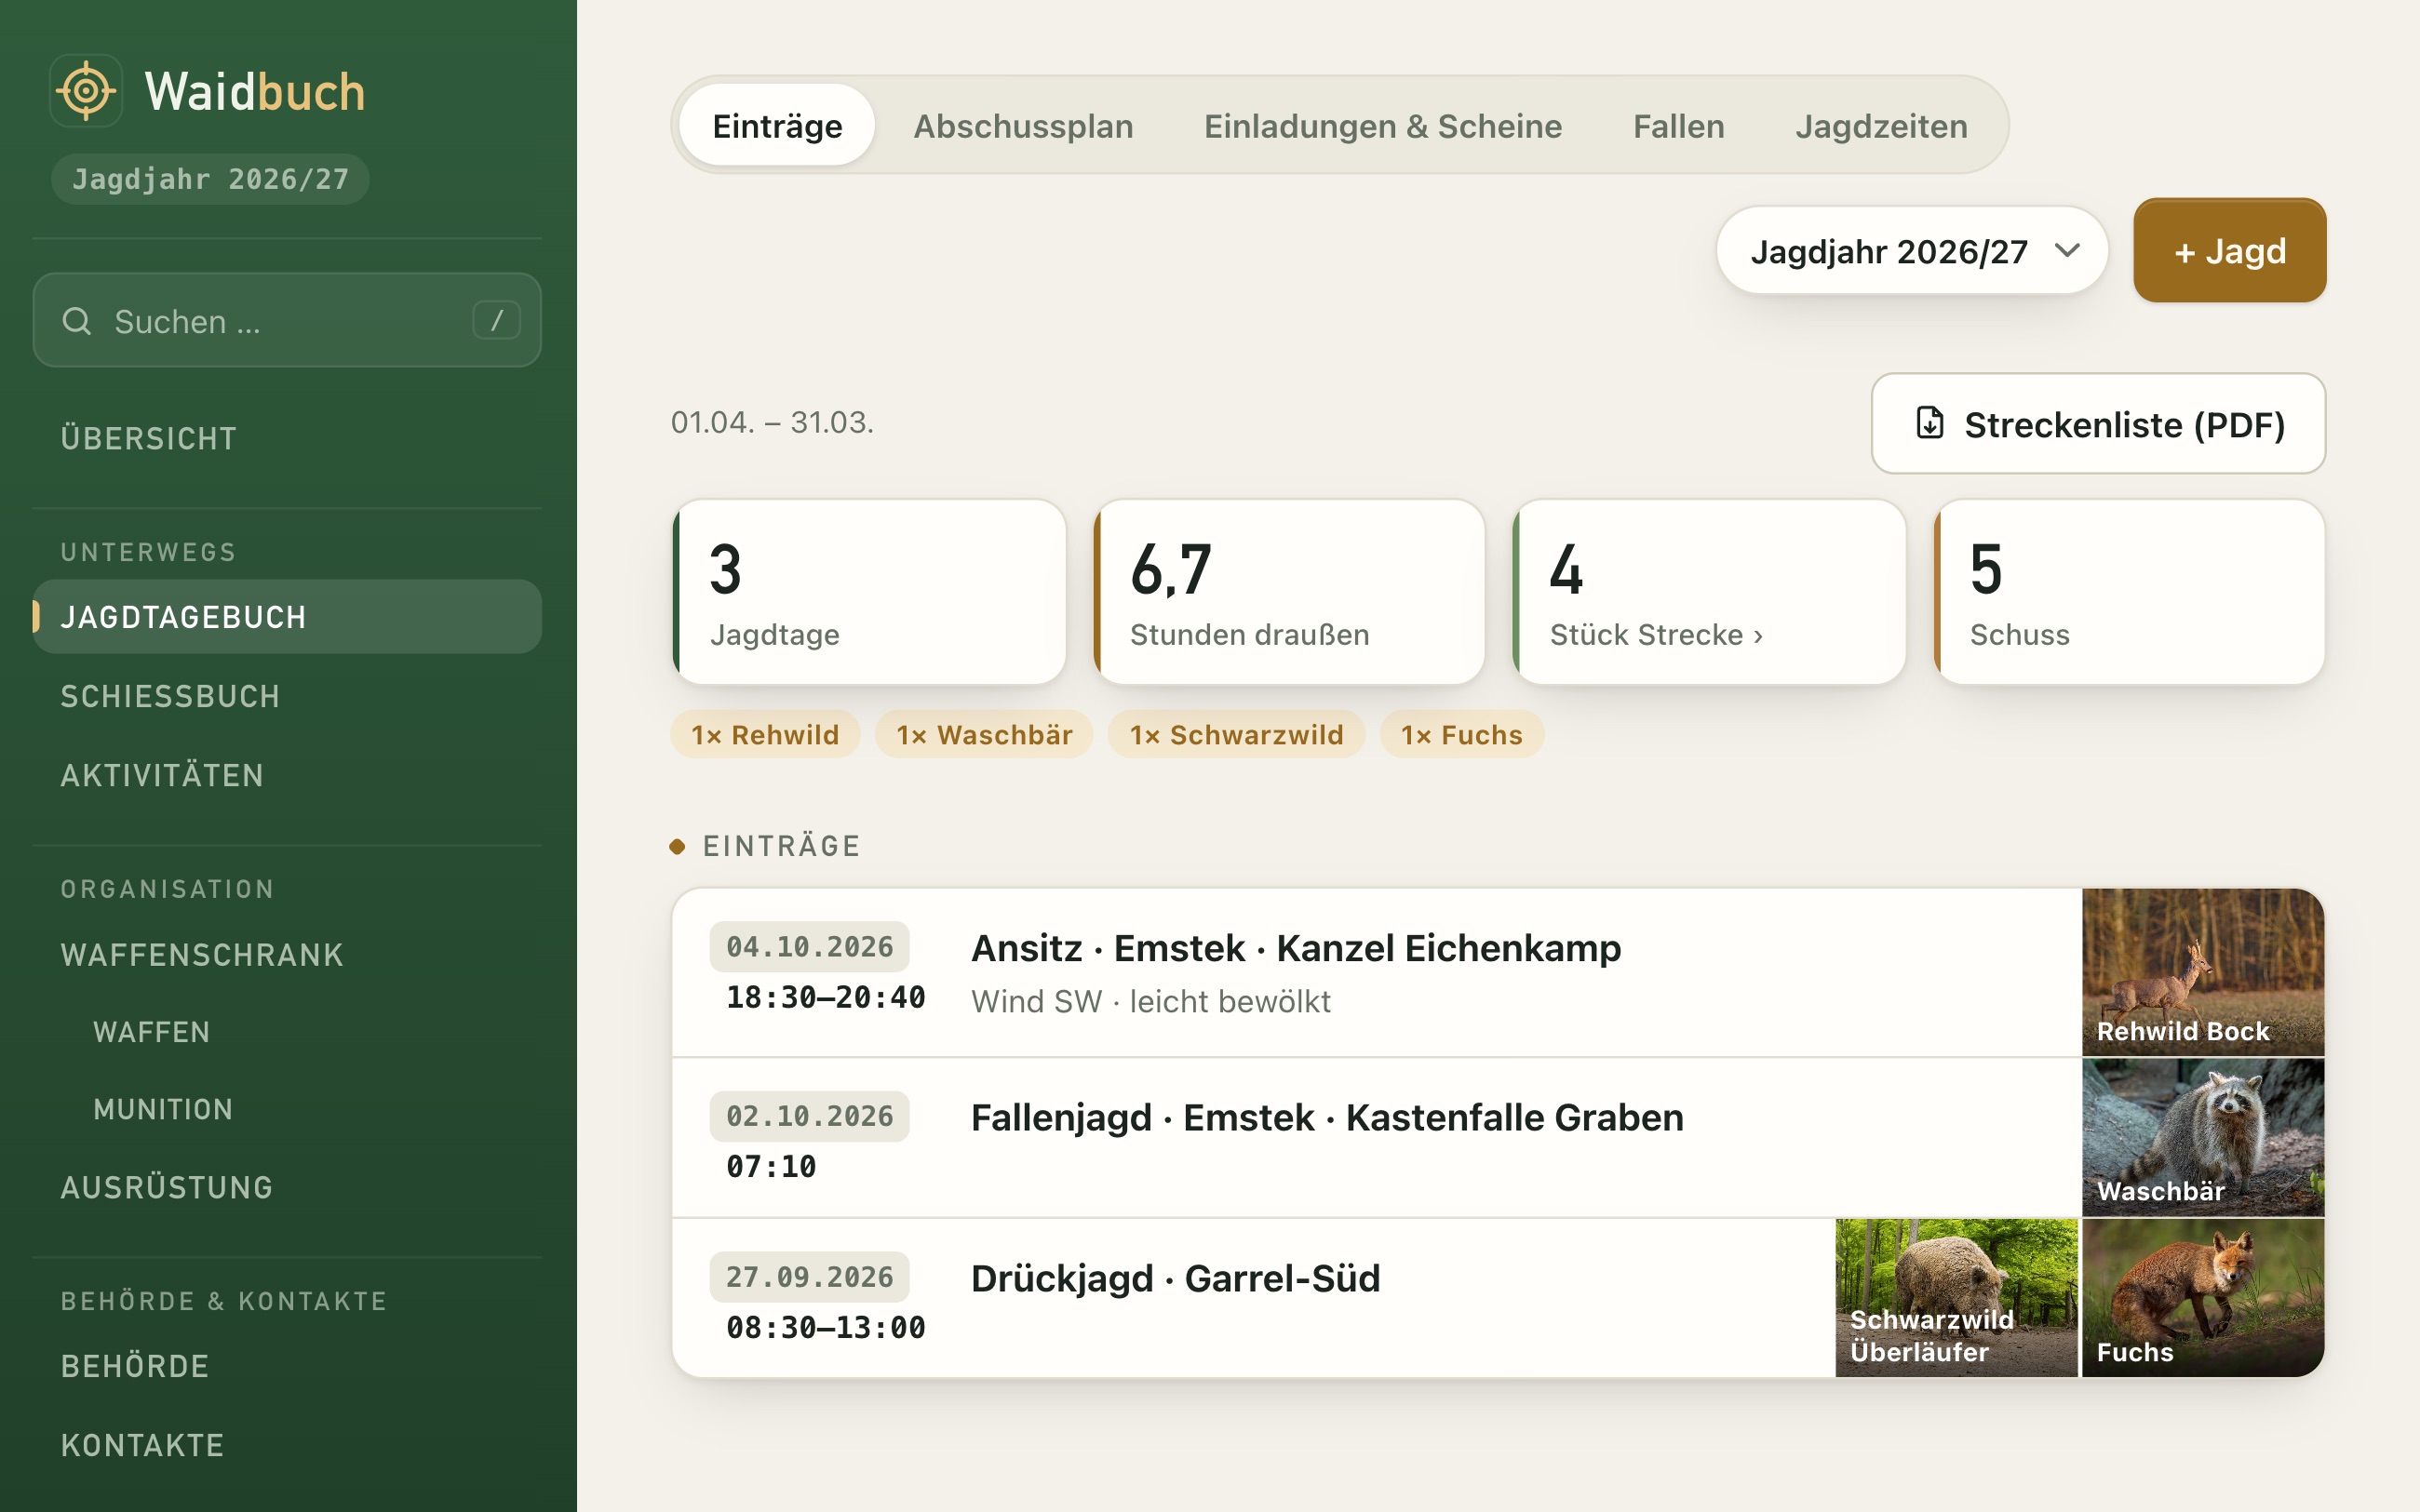Open Übersicht in the sidebar

(x=287, y=438)
